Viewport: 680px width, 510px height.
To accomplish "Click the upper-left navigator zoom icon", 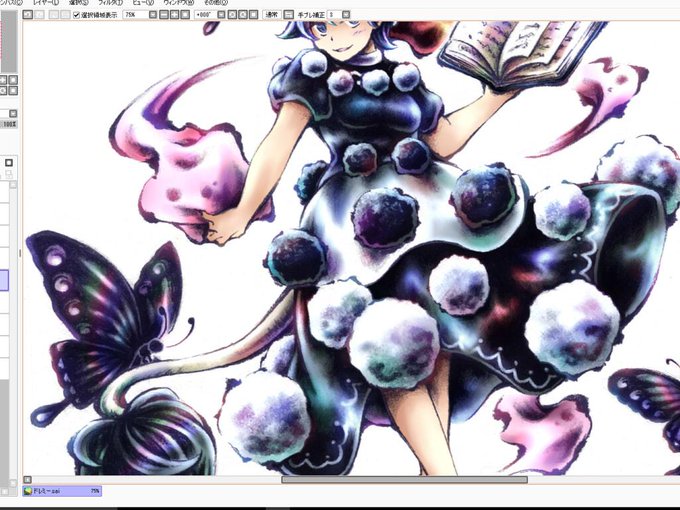I will [3, 80].
